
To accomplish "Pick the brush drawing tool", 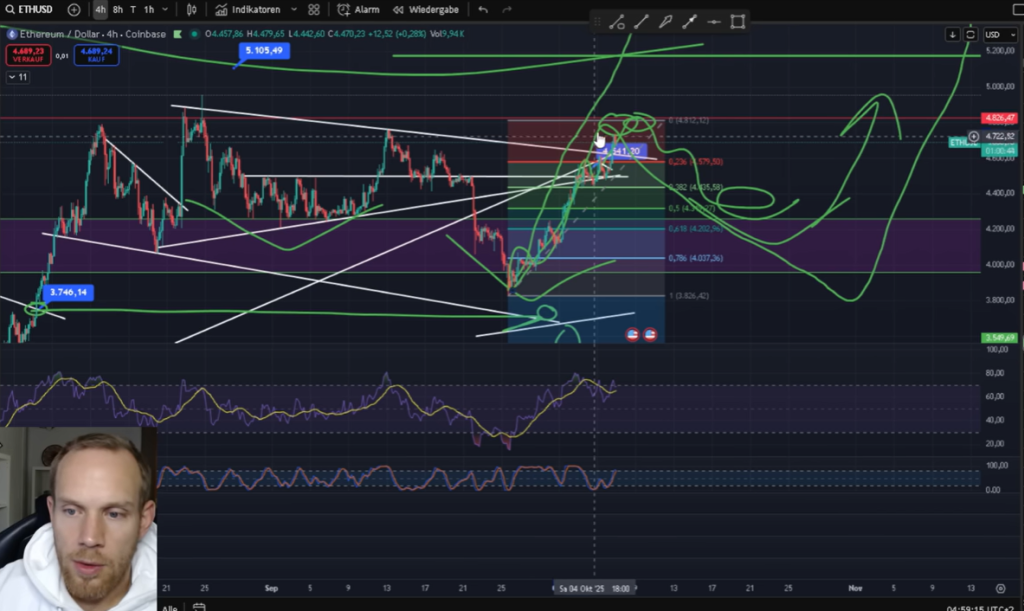I will point(665,21).
